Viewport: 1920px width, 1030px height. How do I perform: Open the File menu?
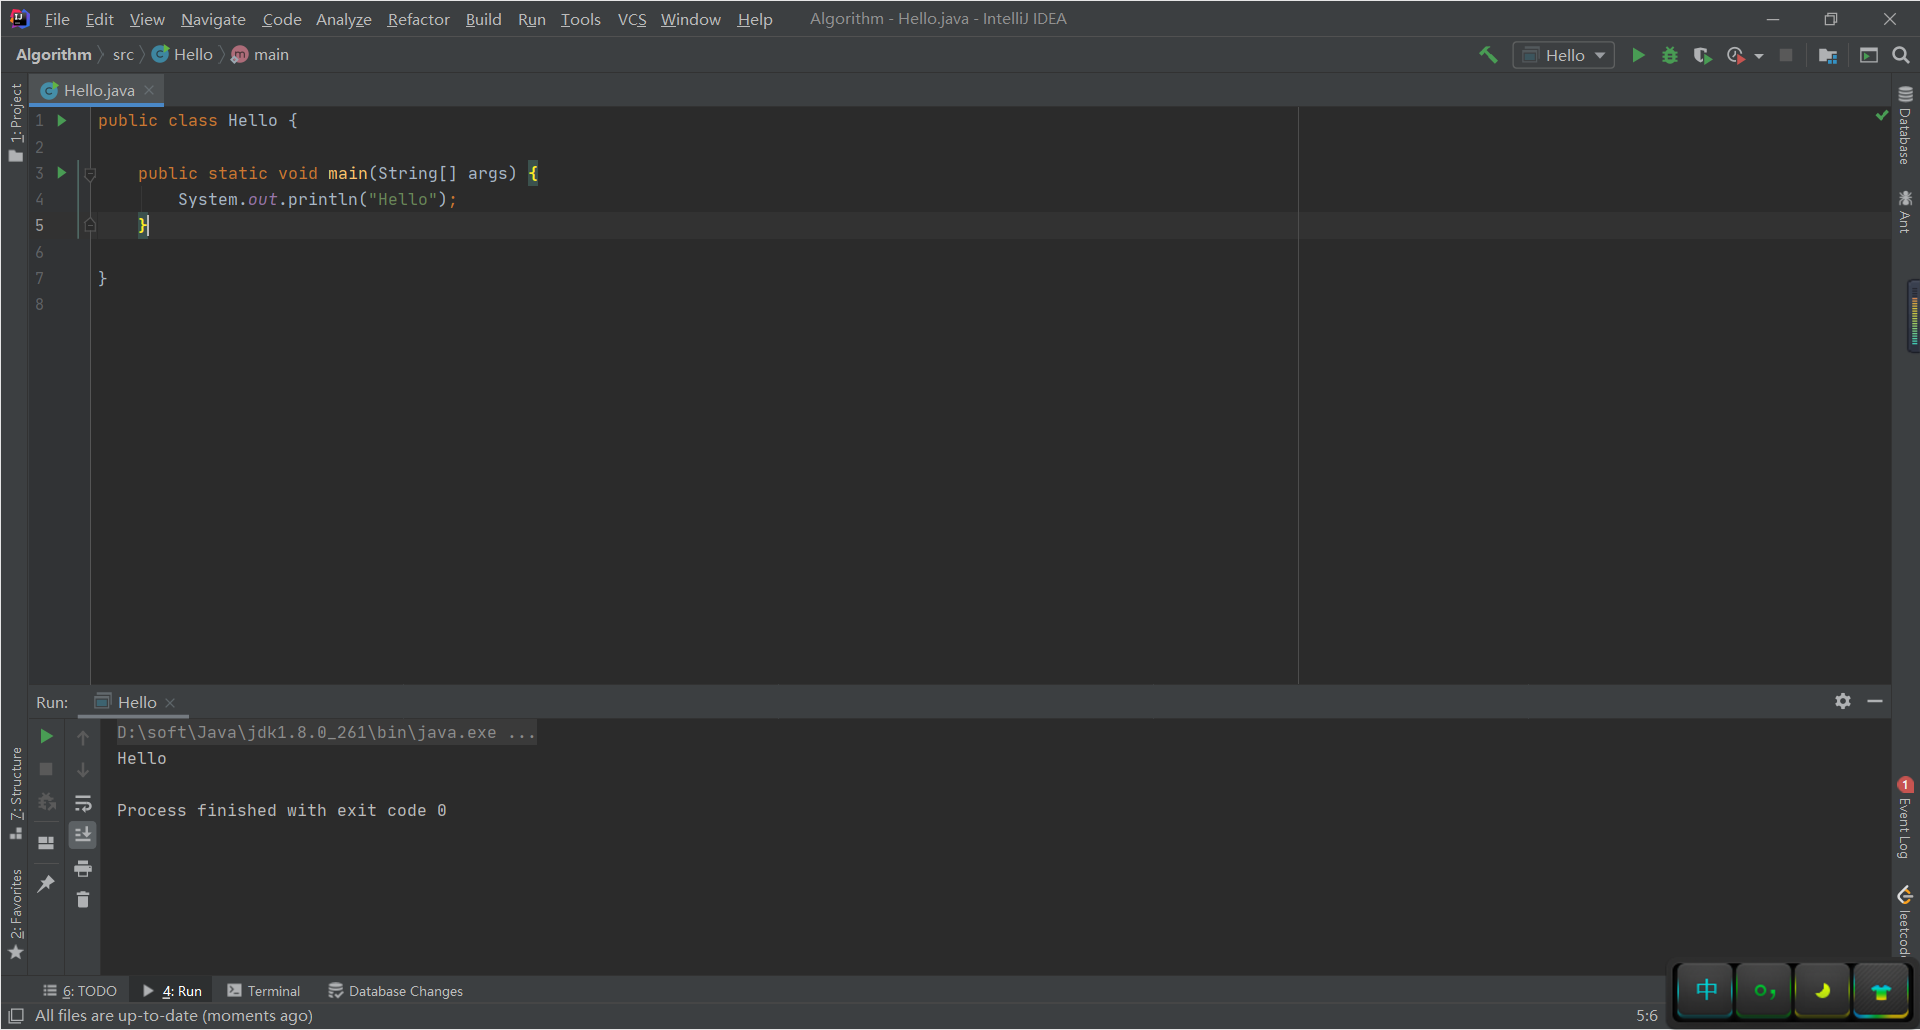57,19
